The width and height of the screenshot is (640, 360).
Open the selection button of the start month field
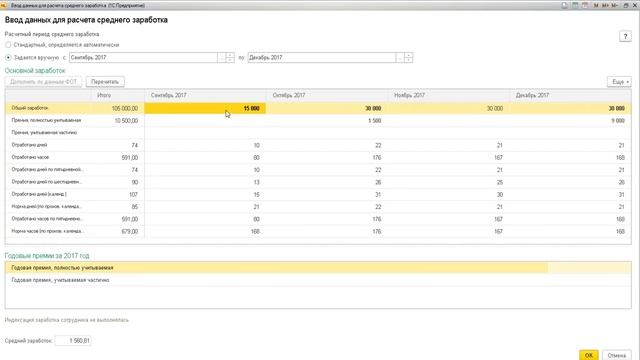[222, 58]
